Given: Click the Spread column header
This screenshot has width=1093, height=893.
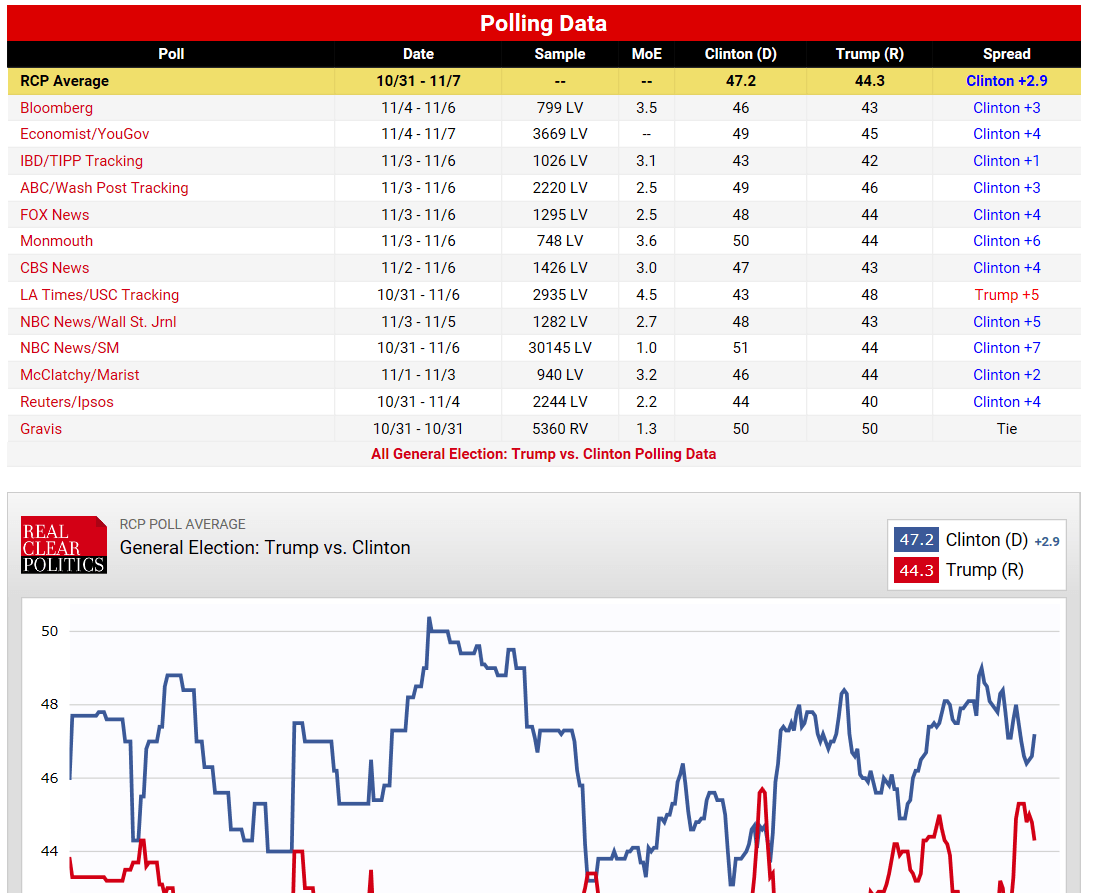Looking at the screenshot, I should tap(1007, 54).
